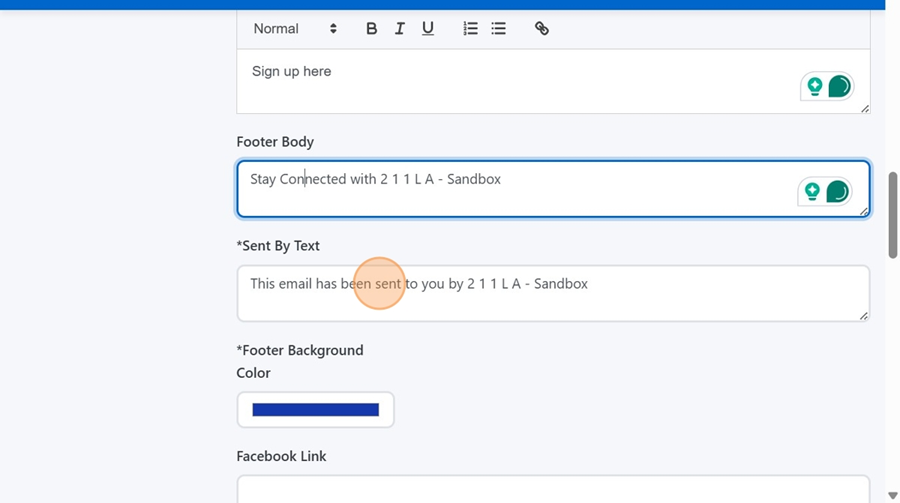Click the green chat bubble in Footer Body

[x=836, y=191]
